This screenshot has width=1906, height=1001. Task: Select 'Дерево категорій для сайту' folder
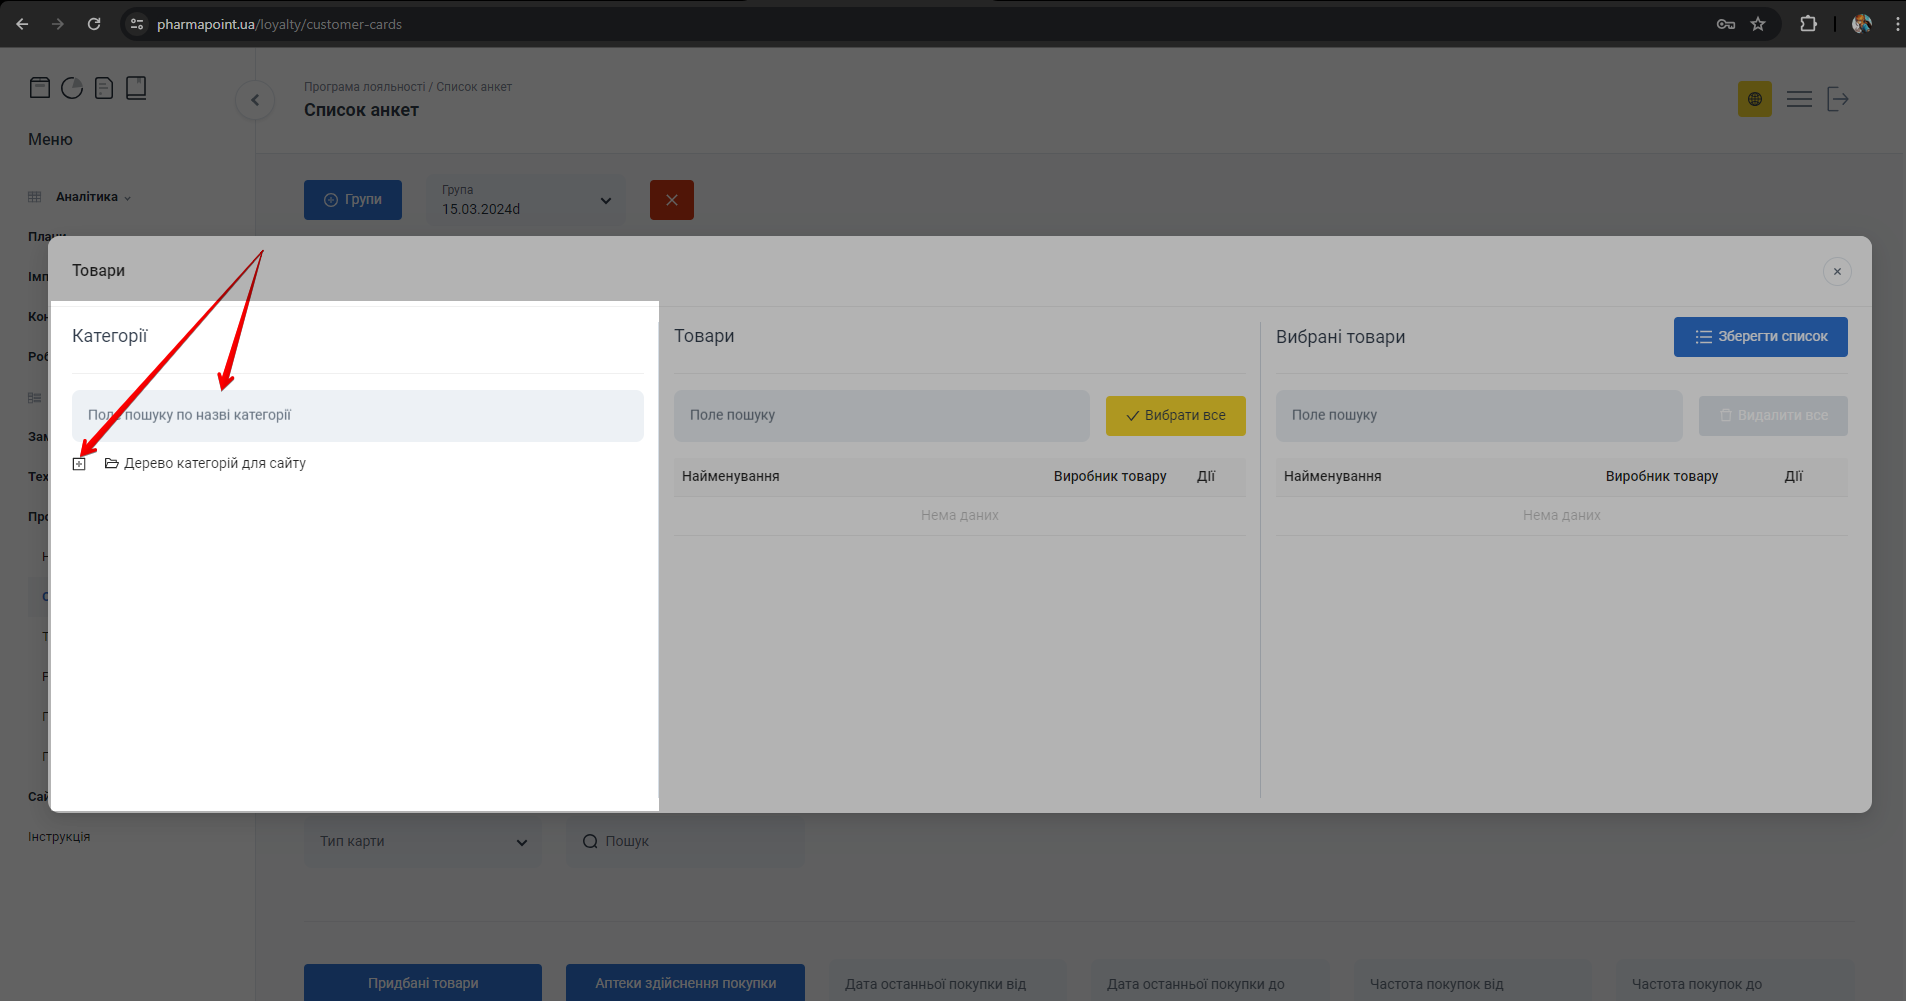click(x=214, y=463)
